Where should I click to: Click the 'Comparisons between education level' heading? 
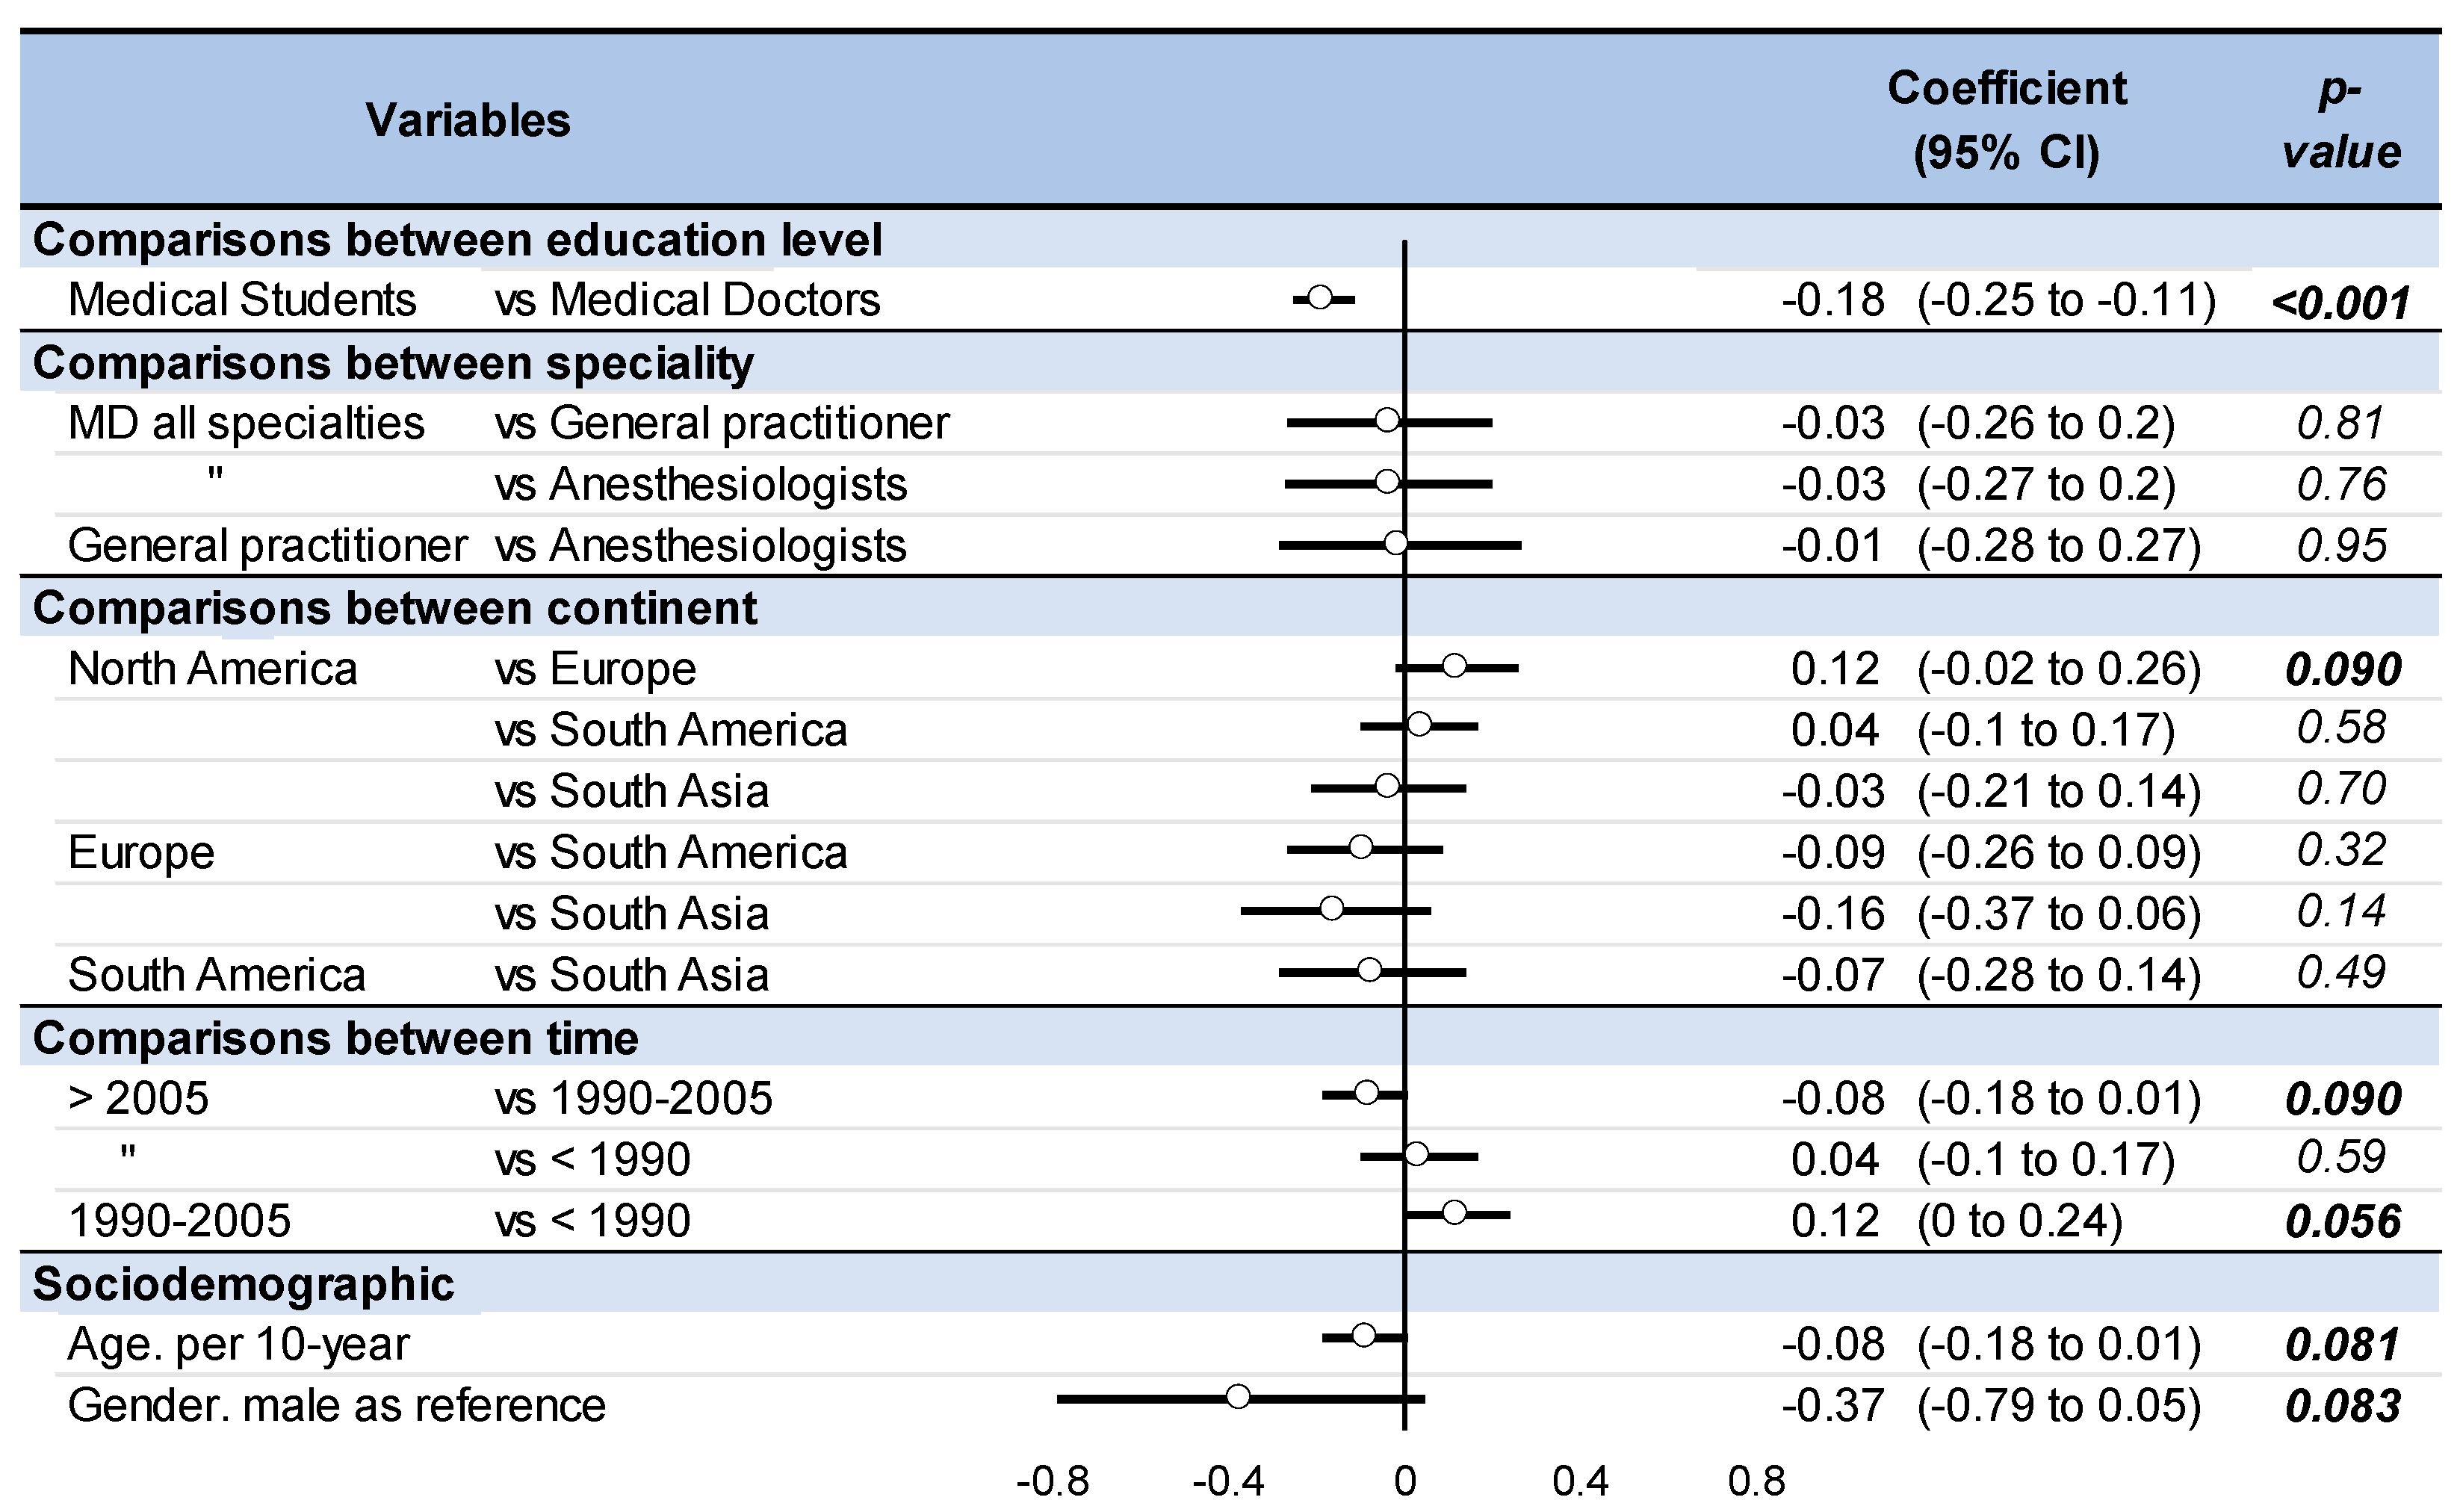[x=457, y=240]
